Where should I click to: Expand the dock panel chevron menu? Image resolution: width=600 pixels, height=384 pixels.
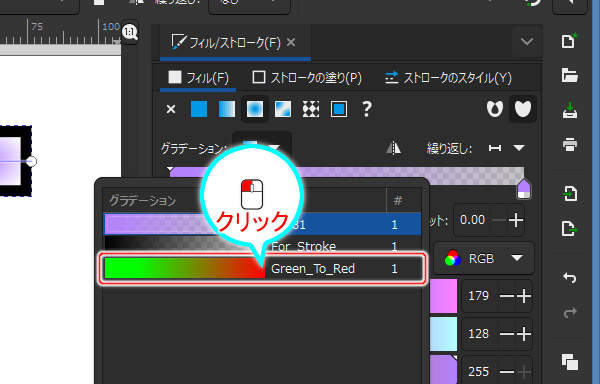click(x=527, y=41)
